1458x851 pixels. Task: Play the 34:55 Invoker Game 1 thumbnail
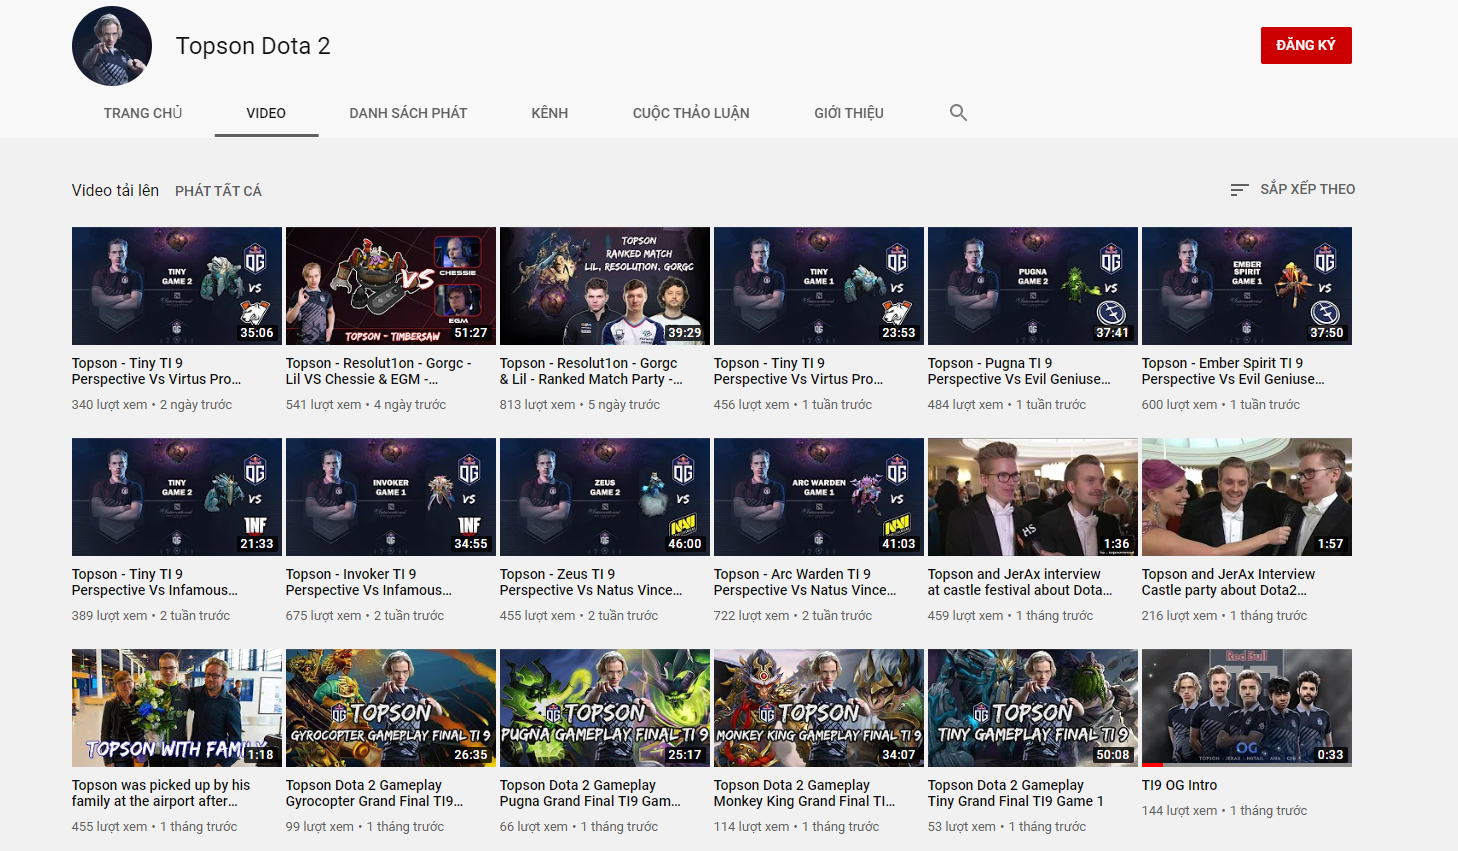point(391,497)
